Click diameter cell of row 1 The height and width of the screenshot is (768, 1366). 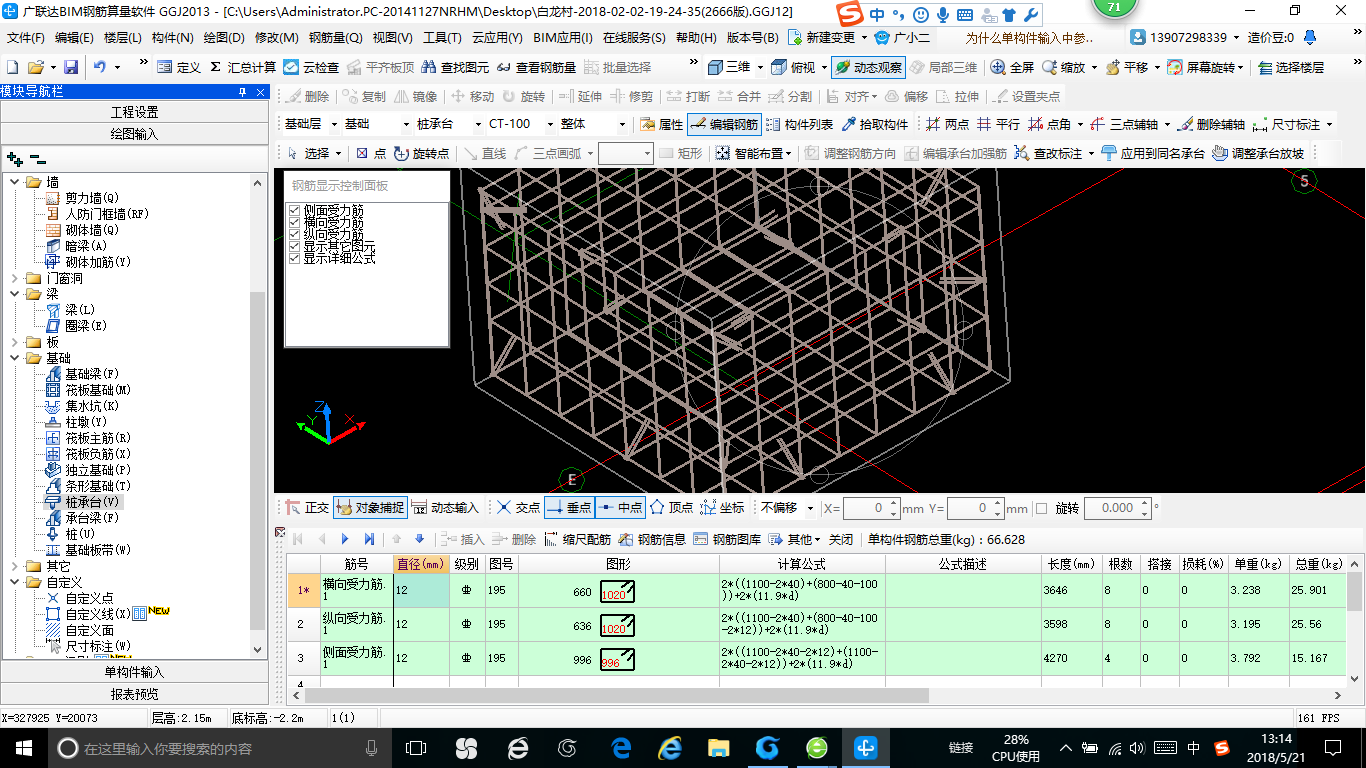coord(421,591)
